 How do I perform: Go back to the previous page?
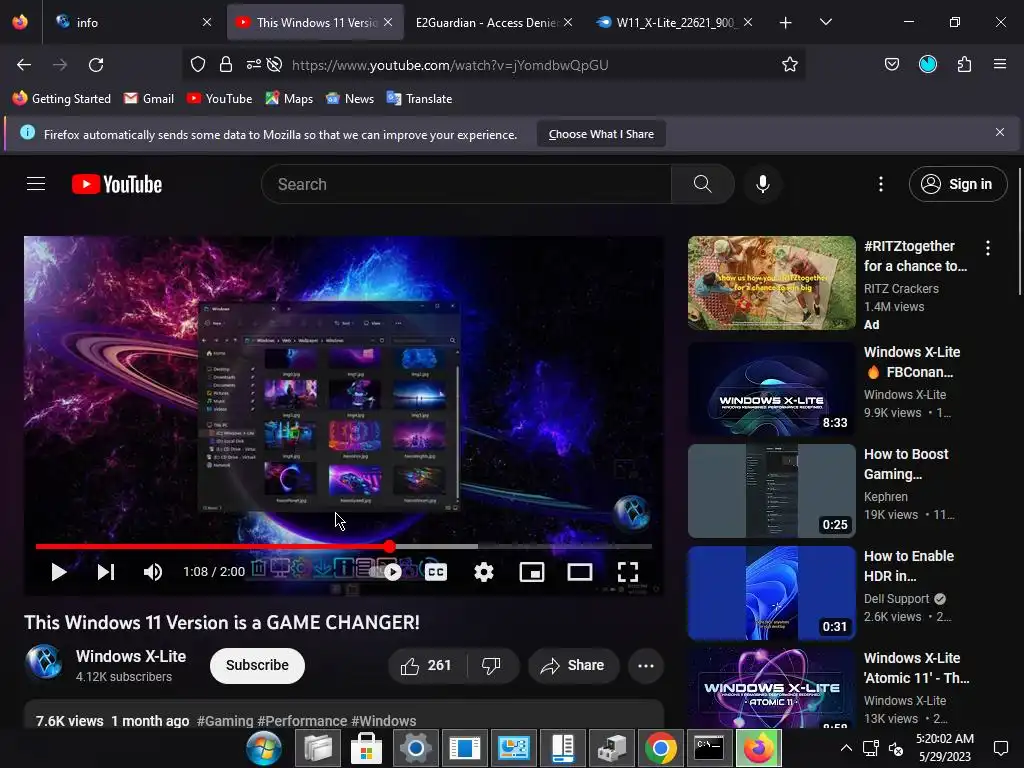pos(24,65)
